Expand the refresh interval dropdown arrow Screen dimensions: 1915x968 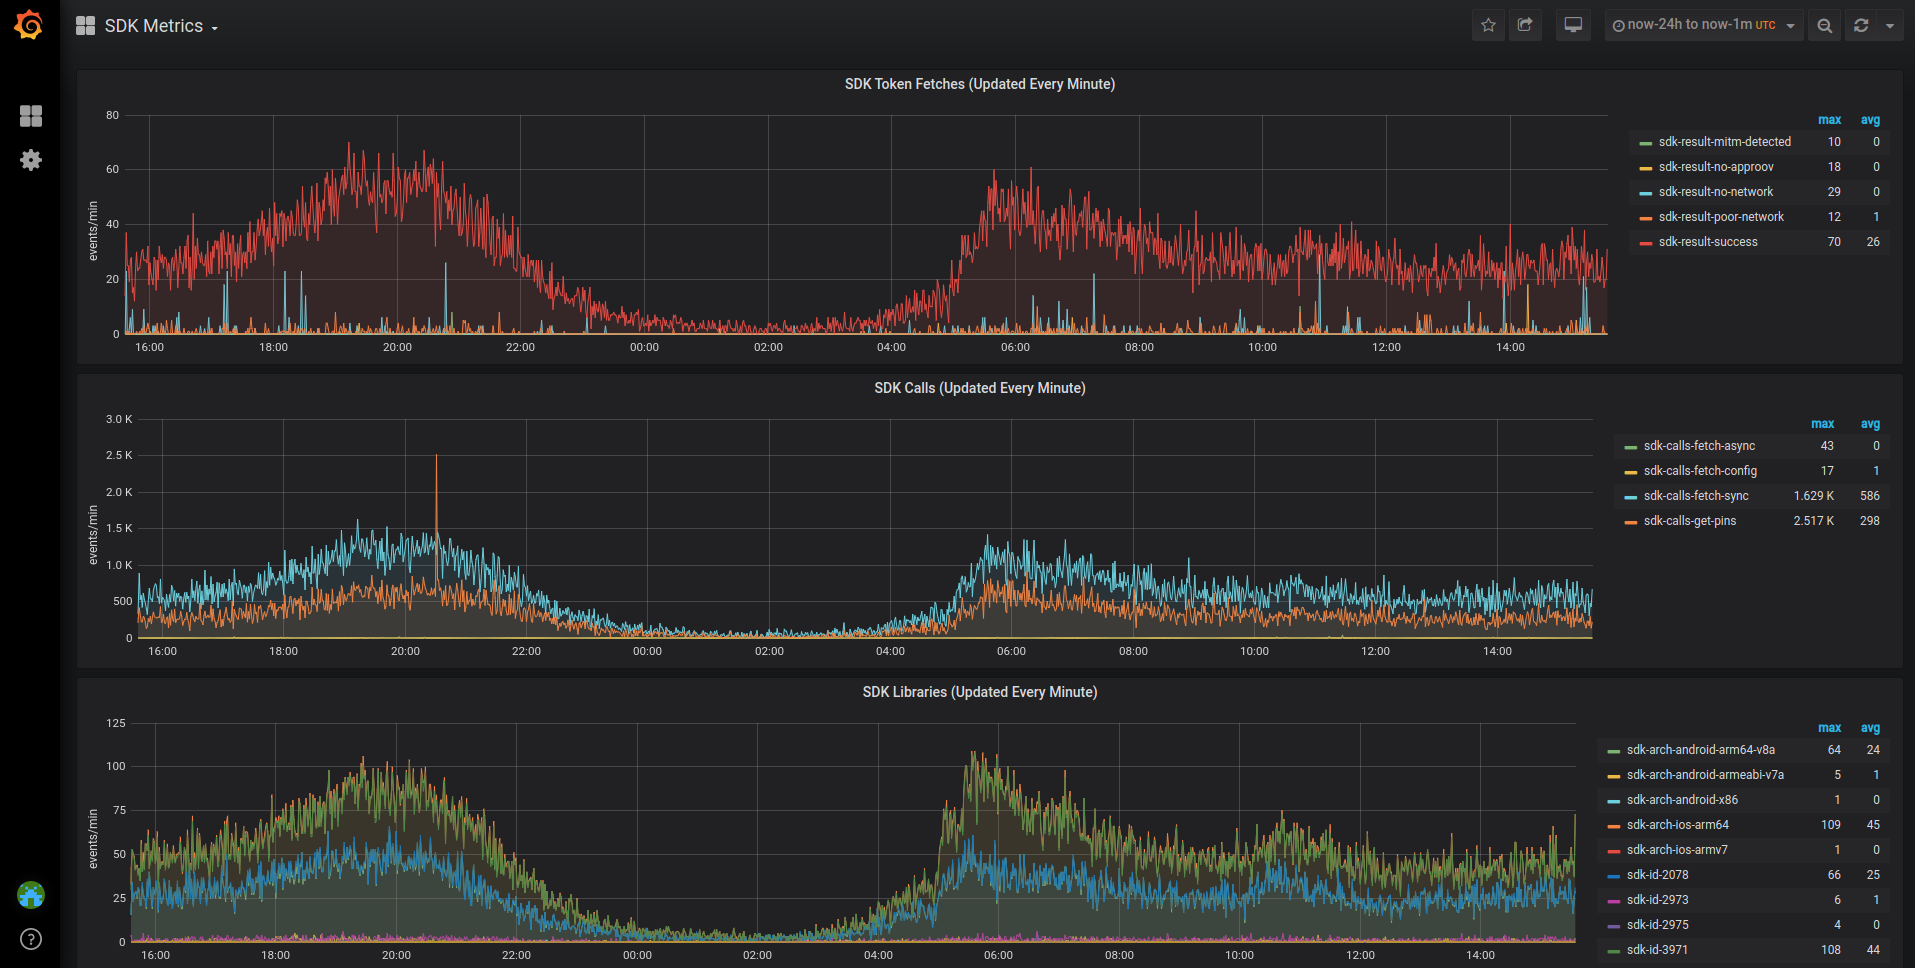click(1889, 25)
